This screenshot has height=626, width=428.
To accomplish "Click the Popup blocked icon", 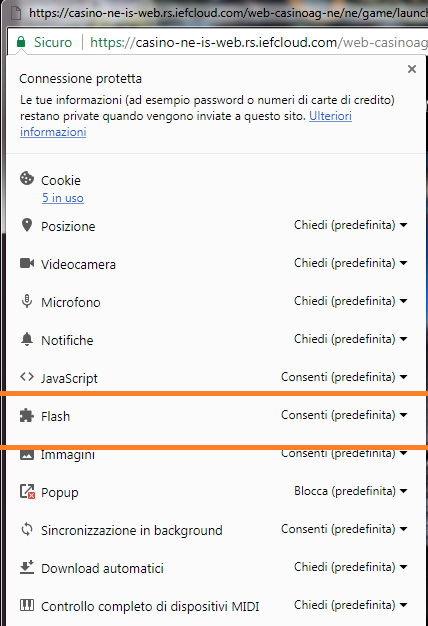I will pyautogui.click(x=28, y=491).
